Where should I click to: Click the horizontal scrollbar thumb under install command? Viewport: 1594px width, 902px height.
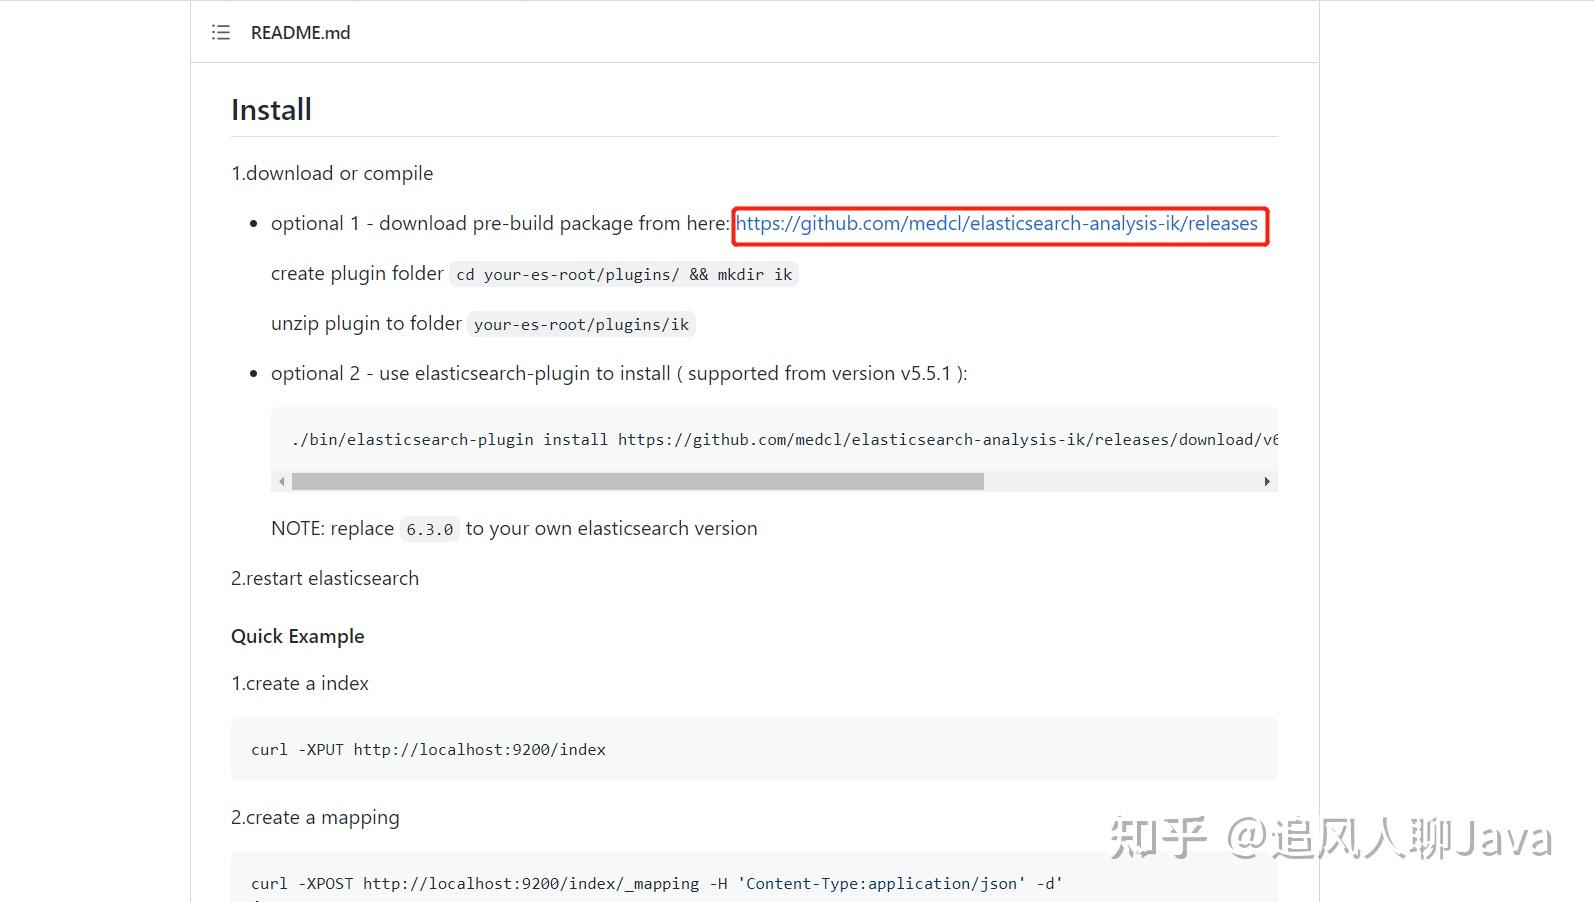point(638,482)
